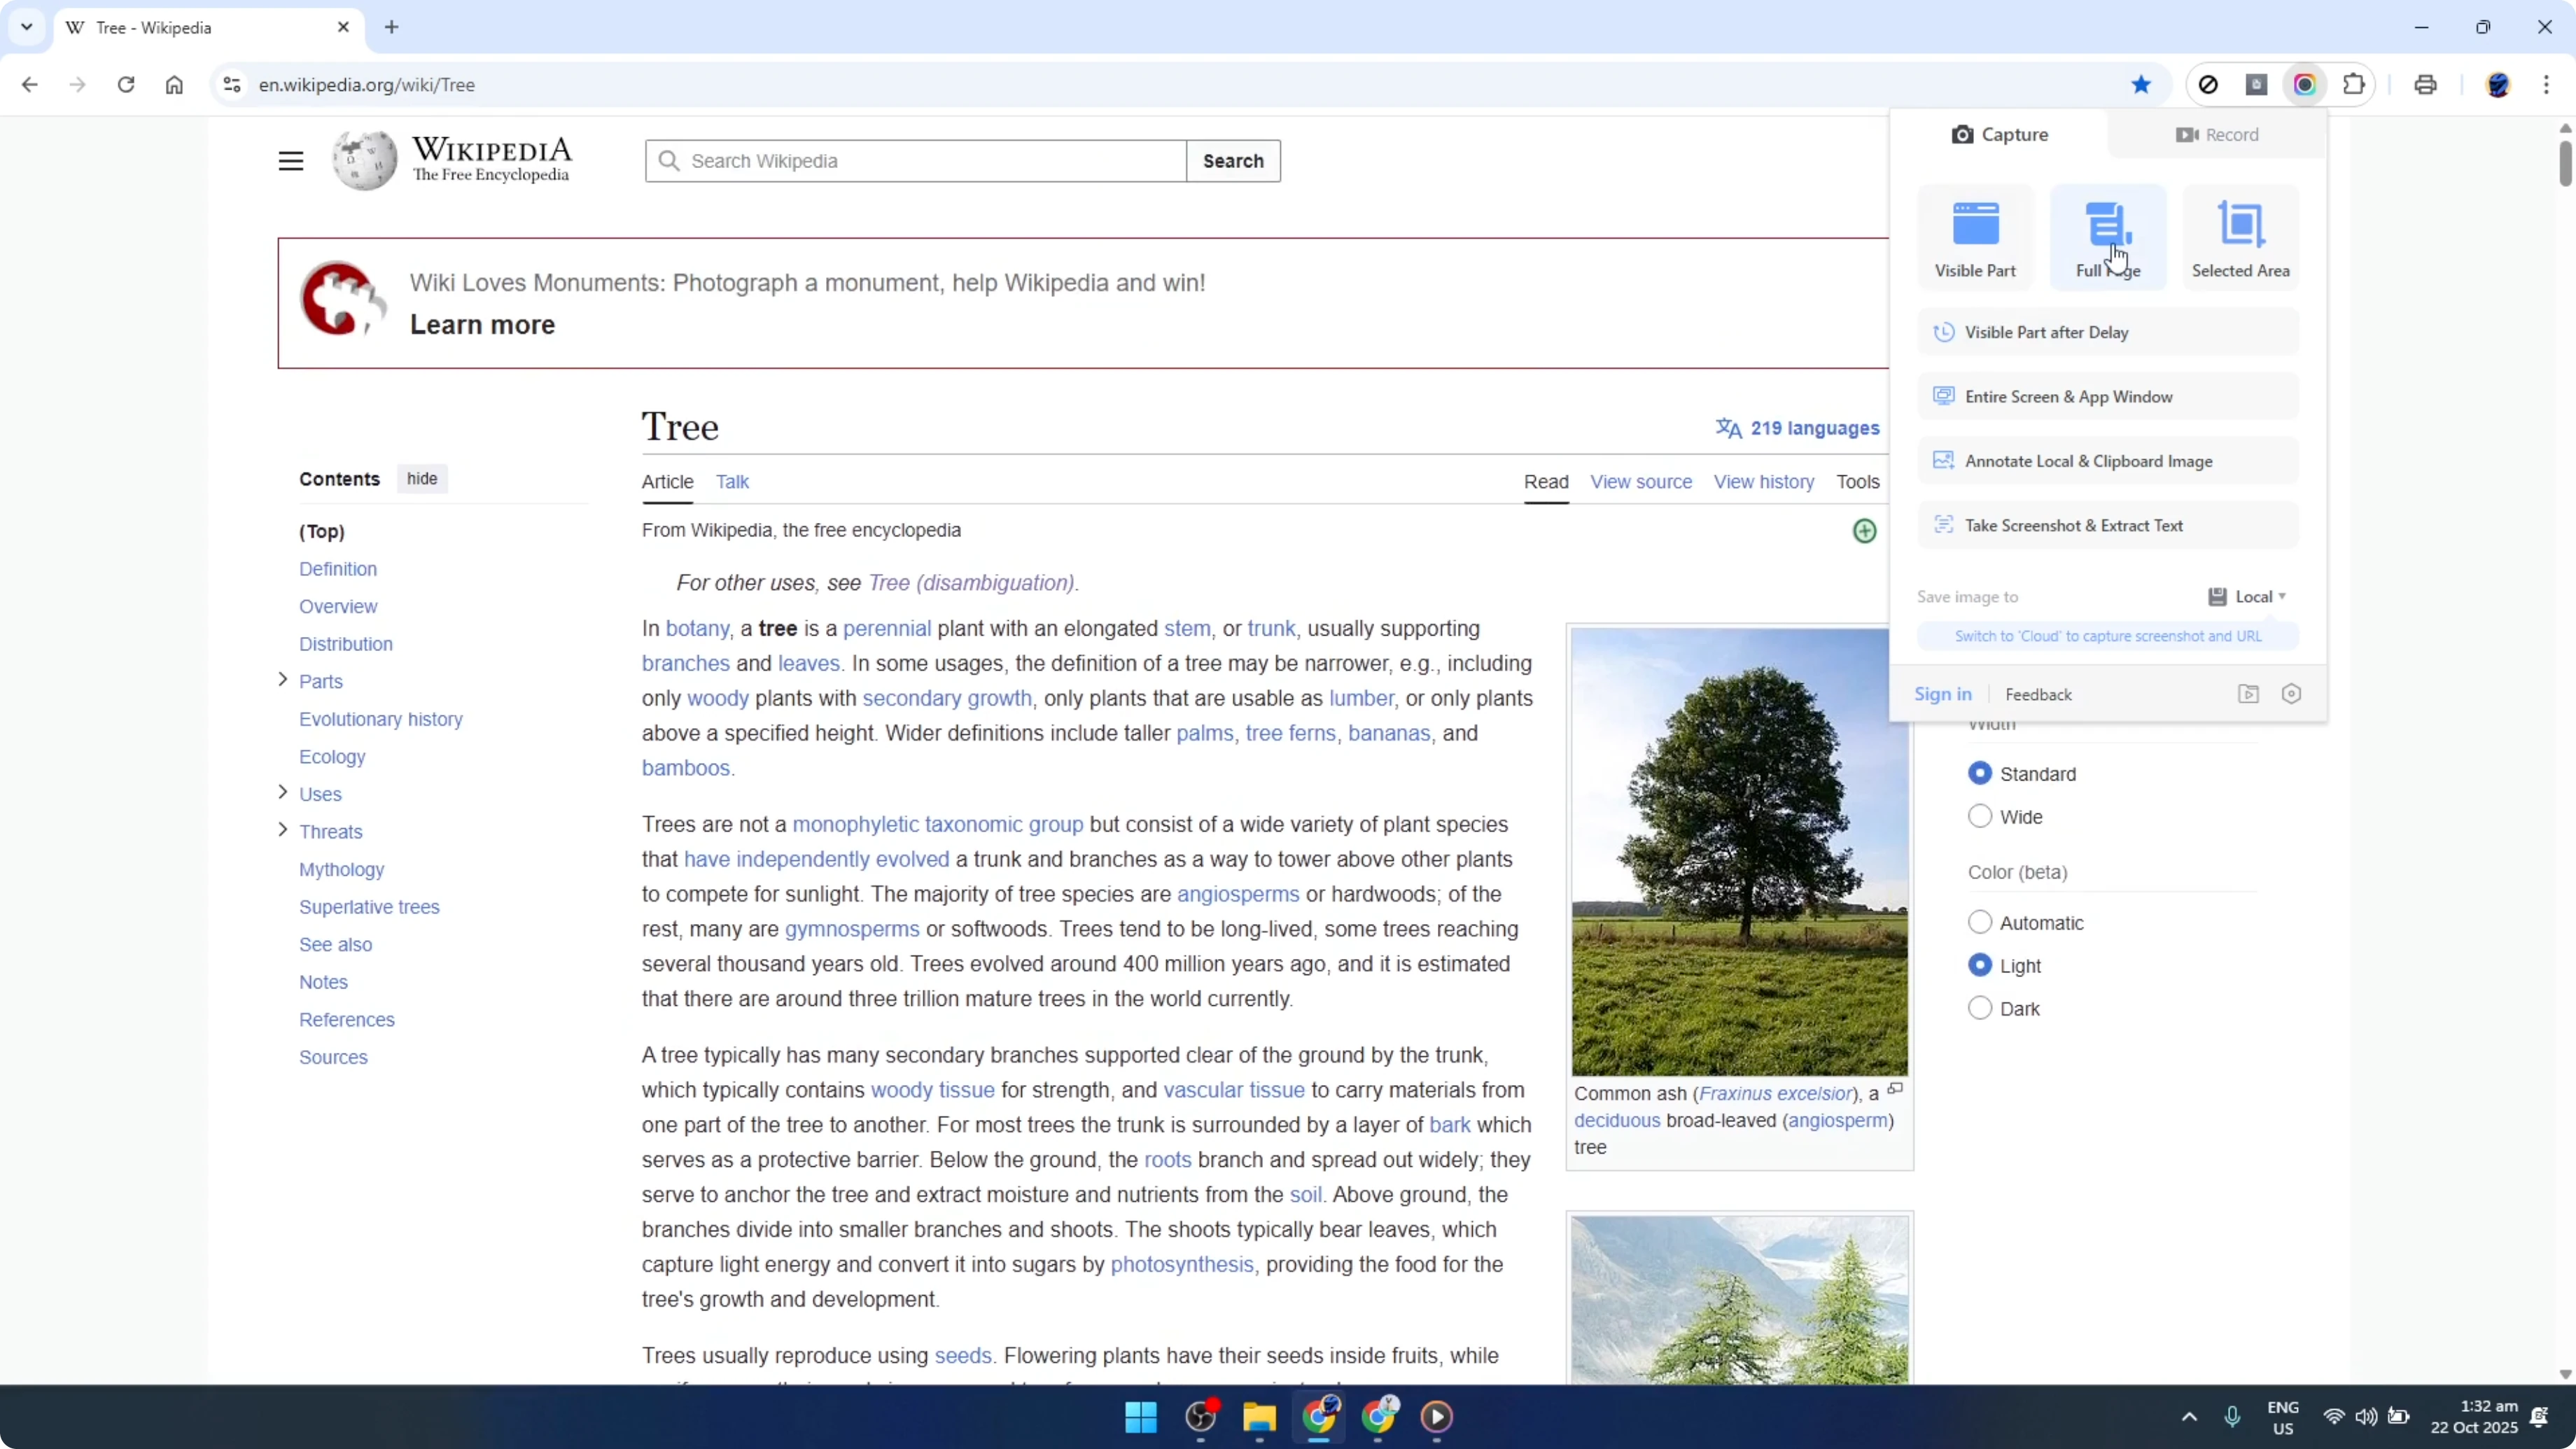Expand the Uses section in Contents
Image resolution: width=2576 pixels, height=1449 pixels.
[283, 794]
